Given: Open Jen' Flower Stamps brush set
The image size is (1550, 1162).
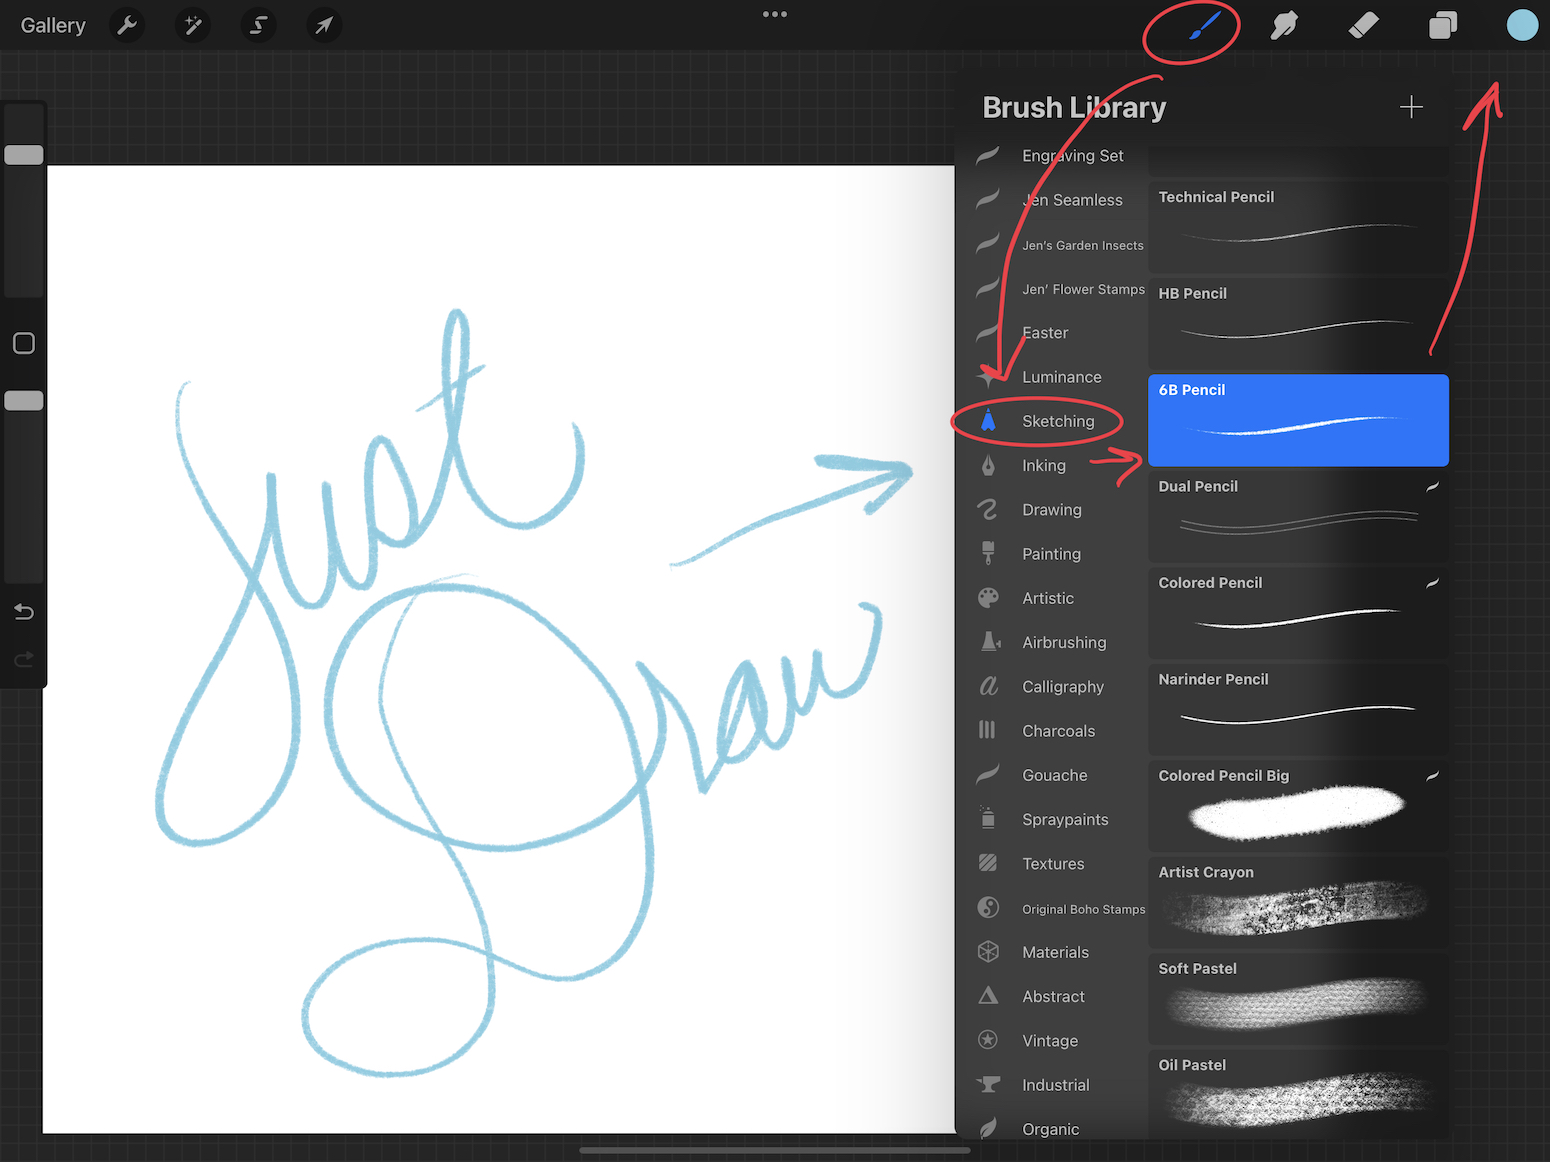Looking at the screenshot, I should (x=1052, y=289).
